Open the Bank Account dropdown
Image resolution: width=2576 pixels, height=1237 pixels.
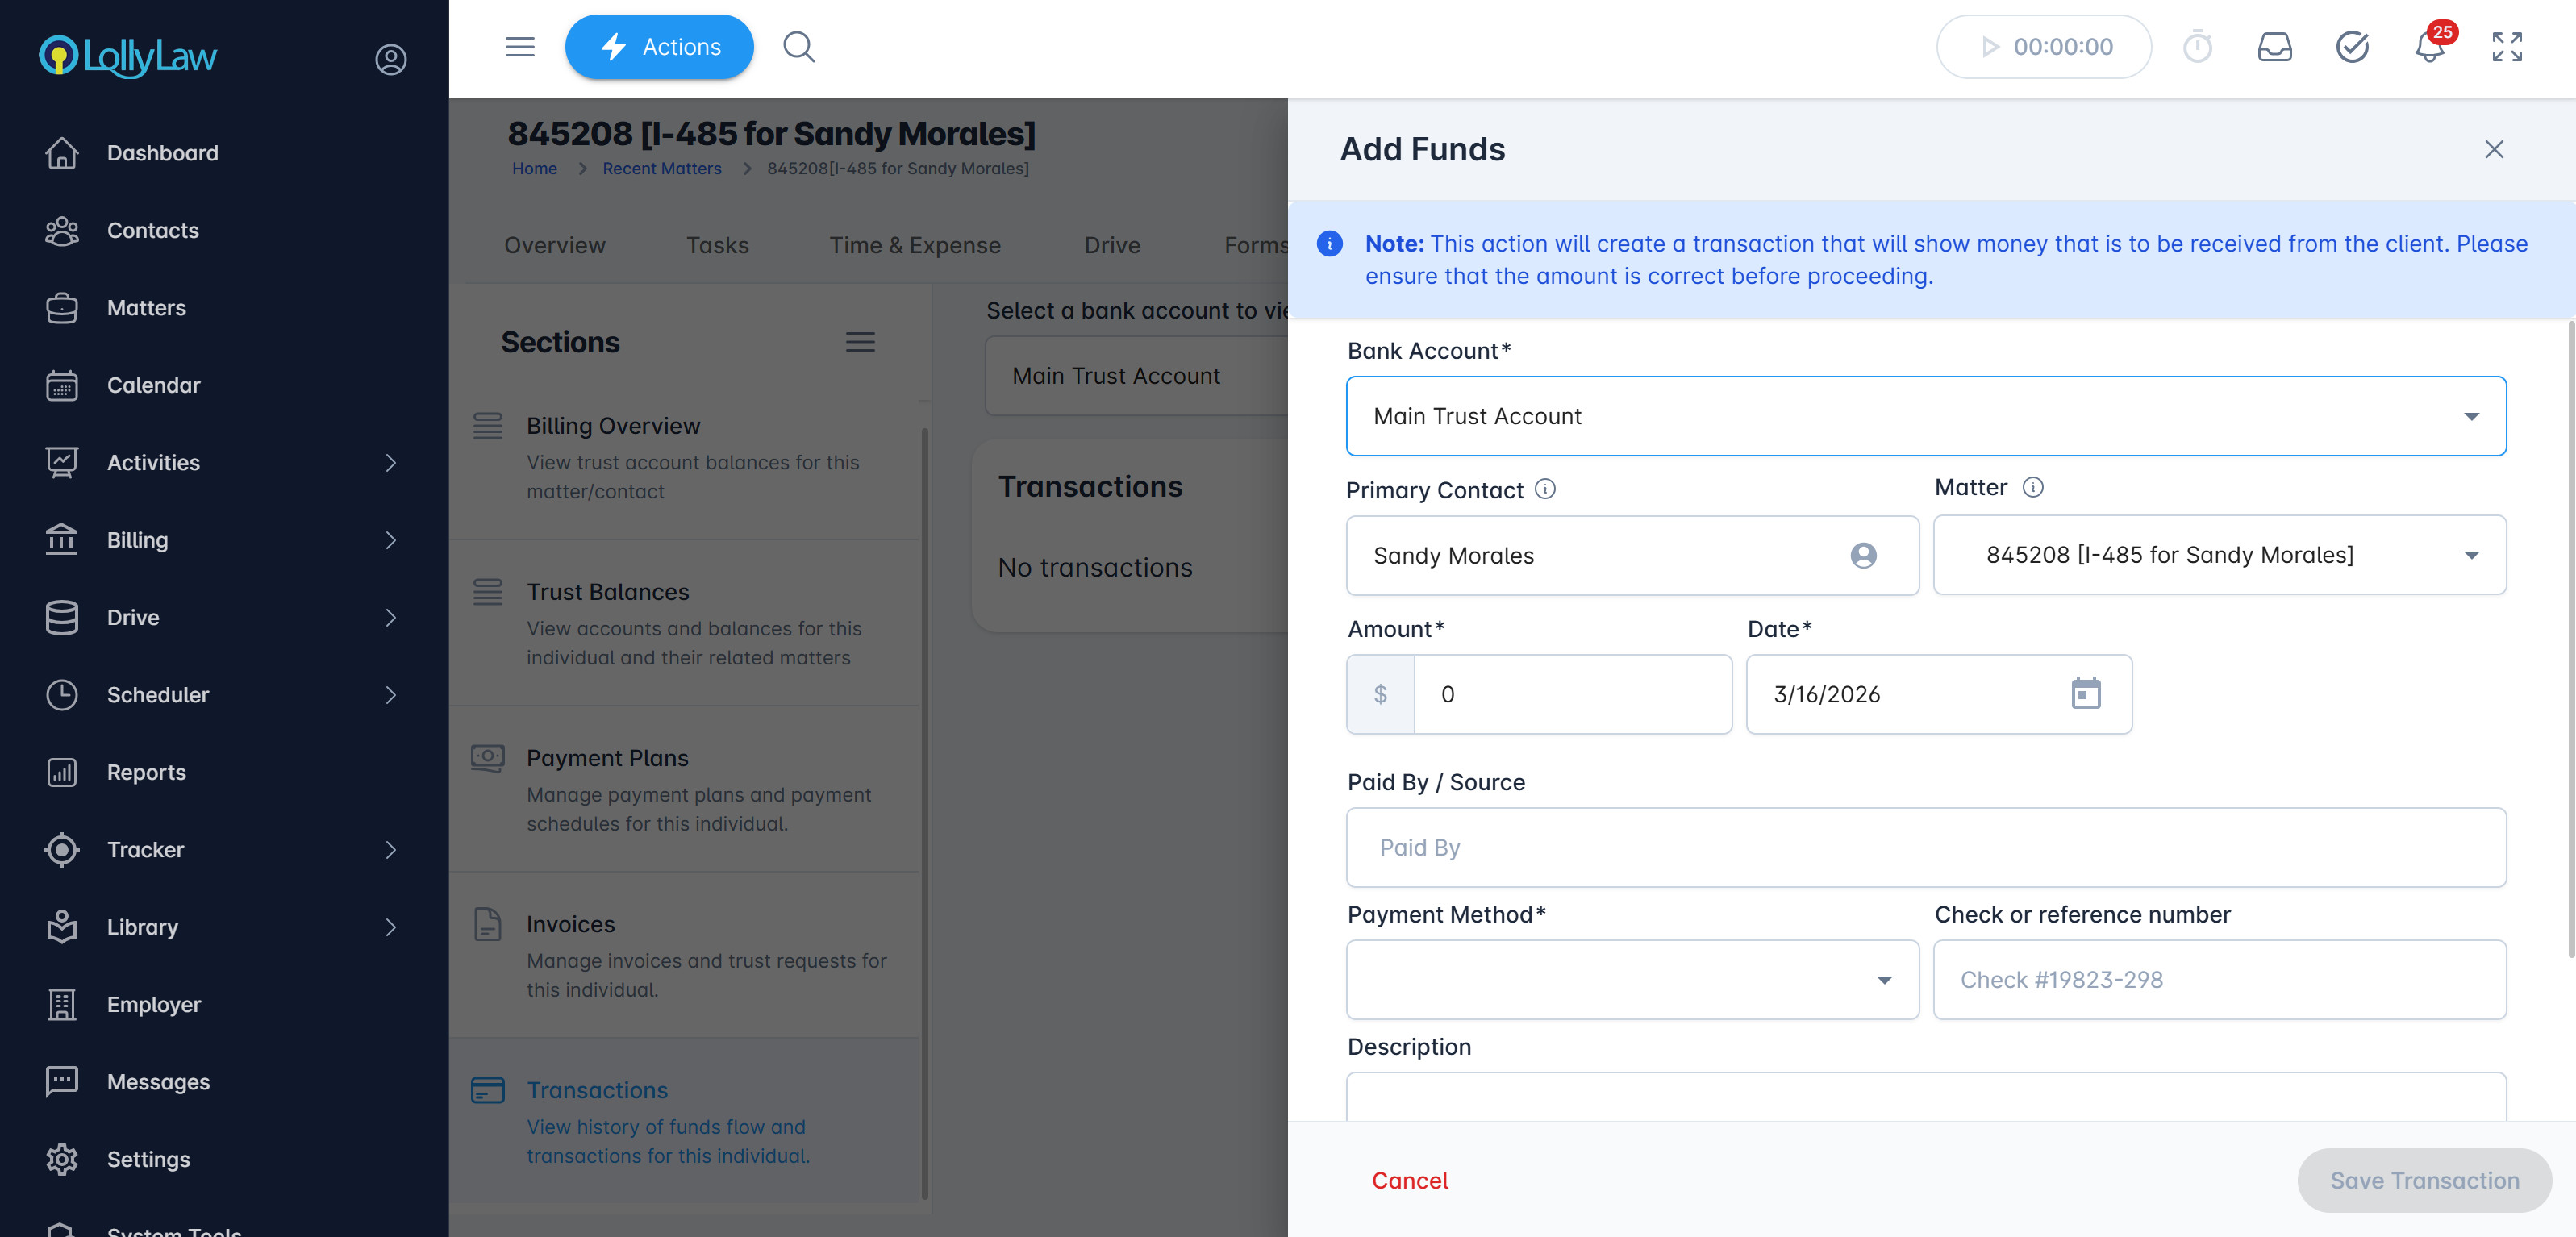click(x=1925, y=416)
